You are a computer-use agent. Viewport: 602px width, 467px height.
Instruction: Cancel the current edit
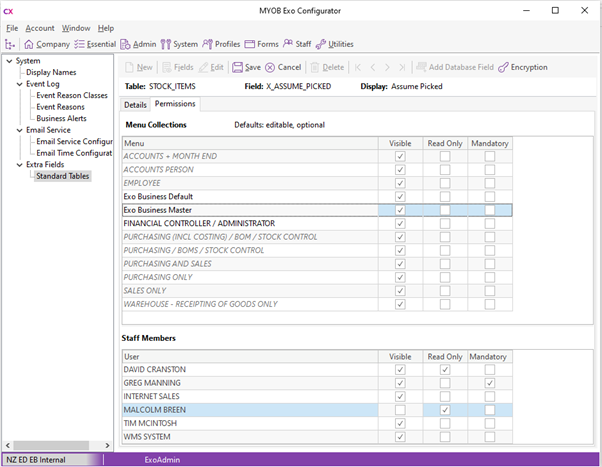(283, 68)
